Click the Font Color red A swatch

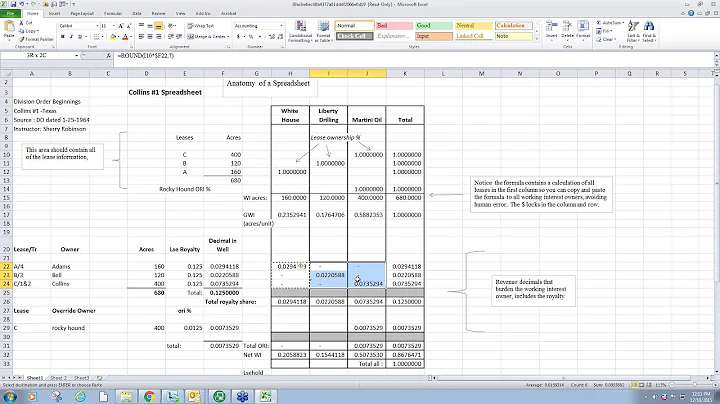[x=125, y=37]
